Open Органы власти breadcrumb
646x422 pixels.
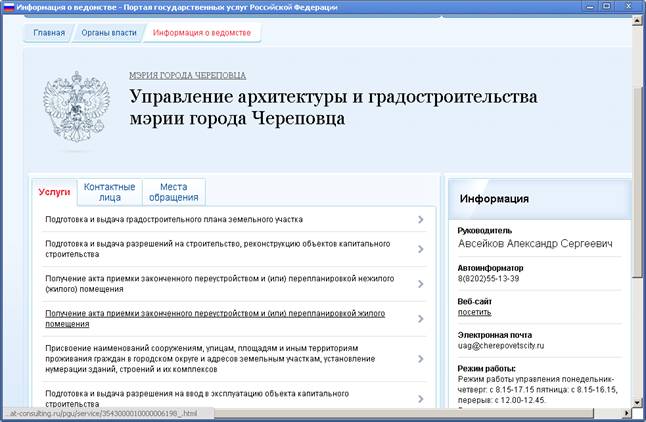tap(109, 33)
